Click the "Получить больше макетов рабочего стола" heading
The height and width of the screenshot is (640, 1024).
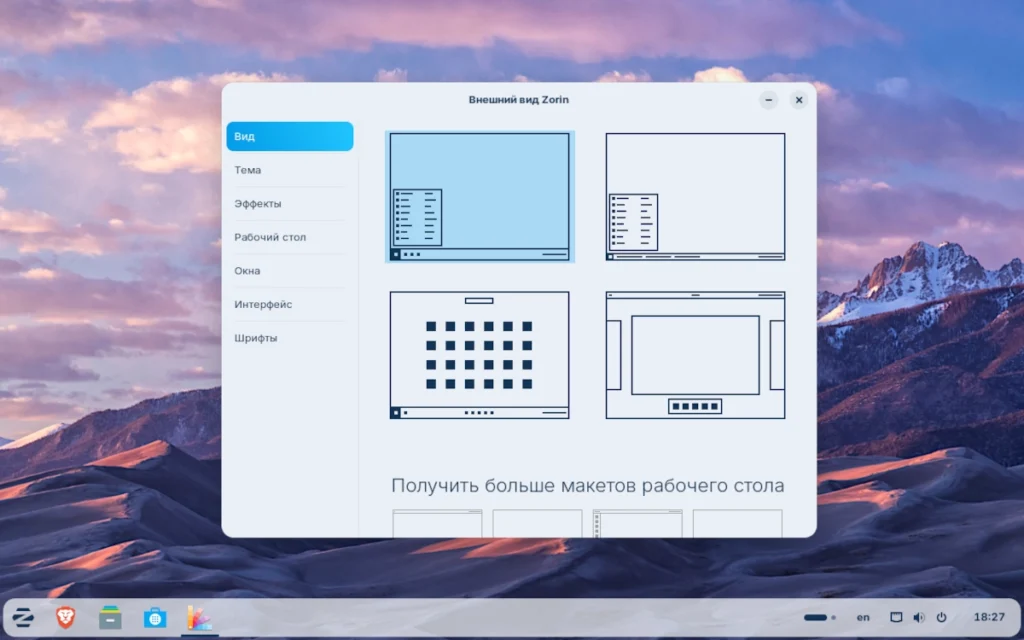tap(588, 486)
